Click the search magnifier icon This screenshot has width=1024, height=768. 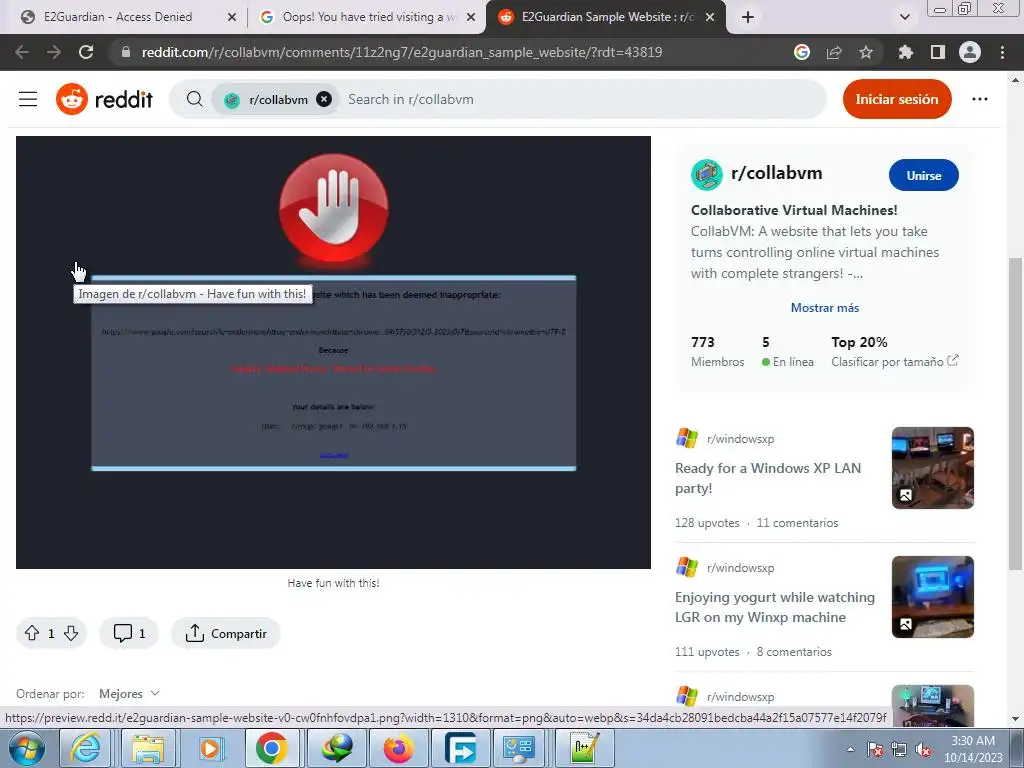click(194, 99)
